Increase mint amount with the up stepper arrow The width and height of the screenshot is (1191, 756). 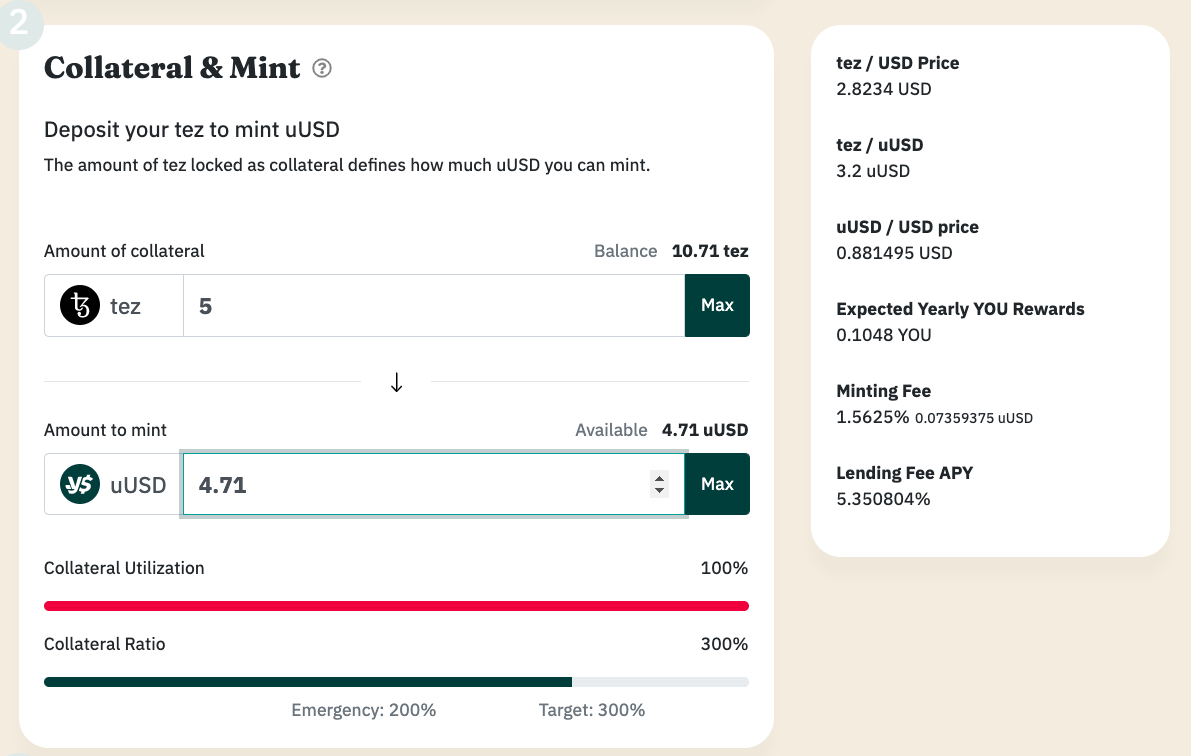(659, 478)
